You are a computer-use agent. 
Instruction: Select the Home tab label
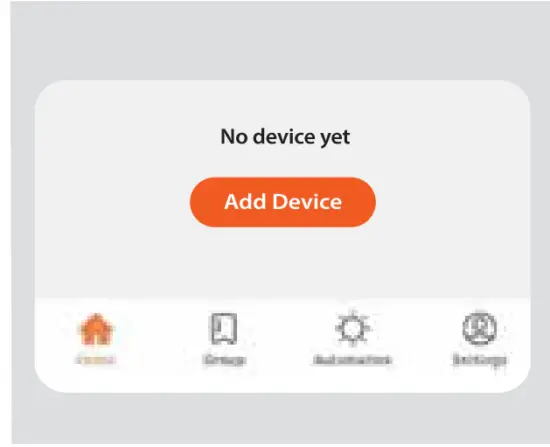[96, 360]
